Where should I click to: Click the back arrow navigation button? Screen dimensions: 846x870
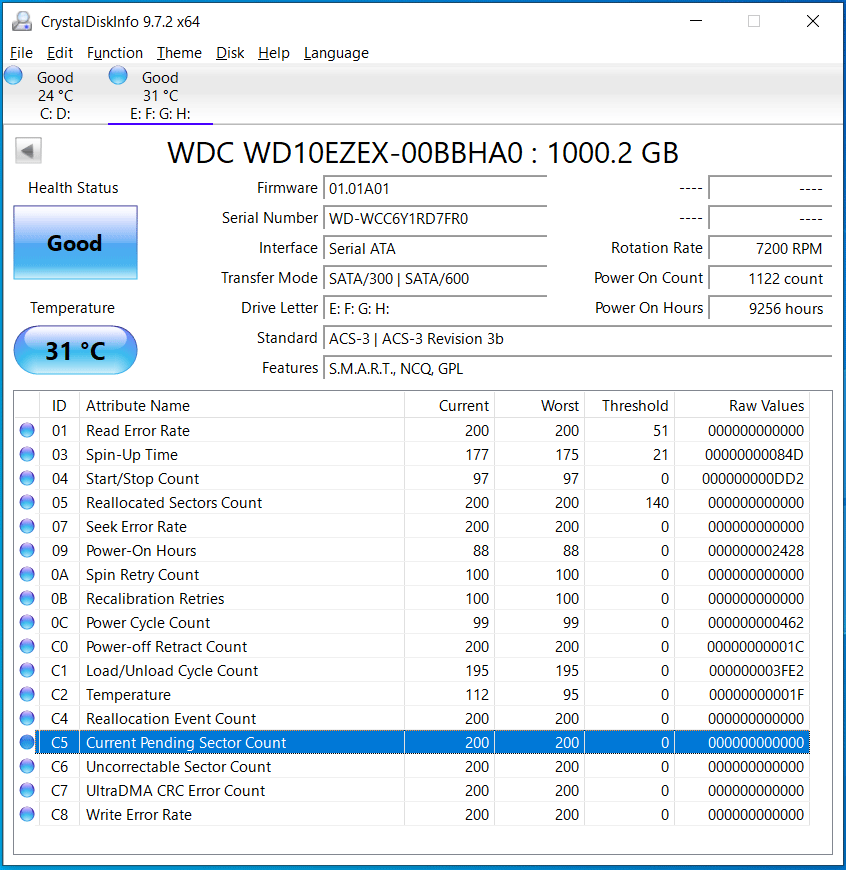coord(27,149)
